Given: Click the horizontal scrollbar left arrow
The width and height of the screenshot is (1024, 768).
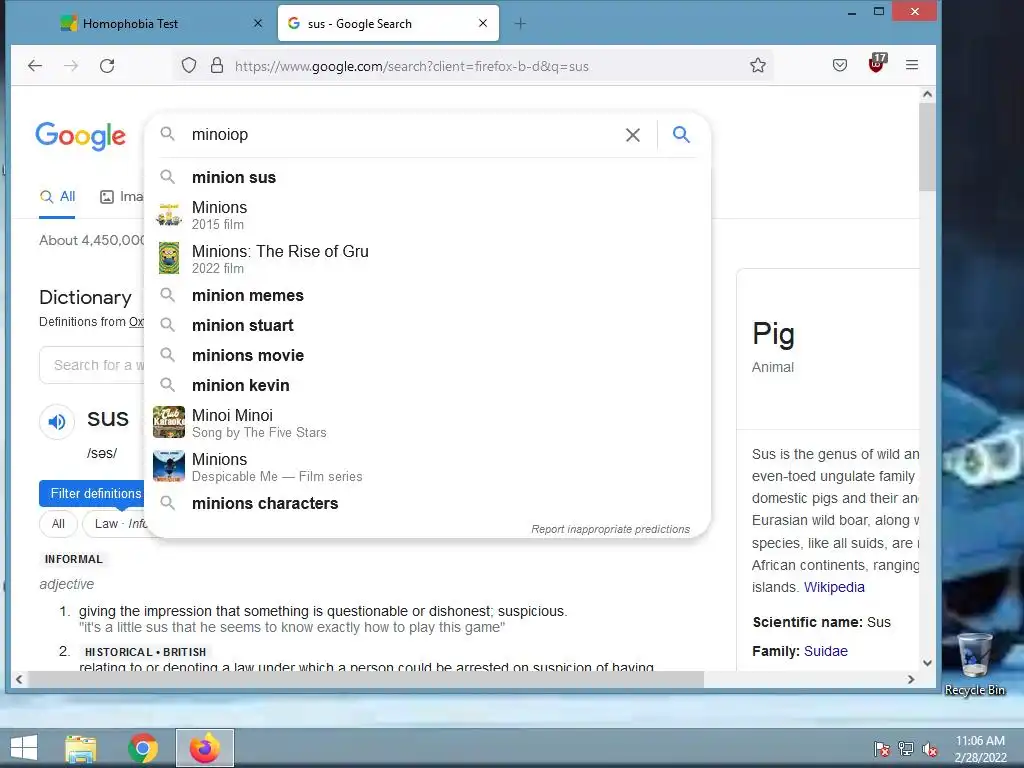Looking at the screenshot, I should (x=19, y=679).
